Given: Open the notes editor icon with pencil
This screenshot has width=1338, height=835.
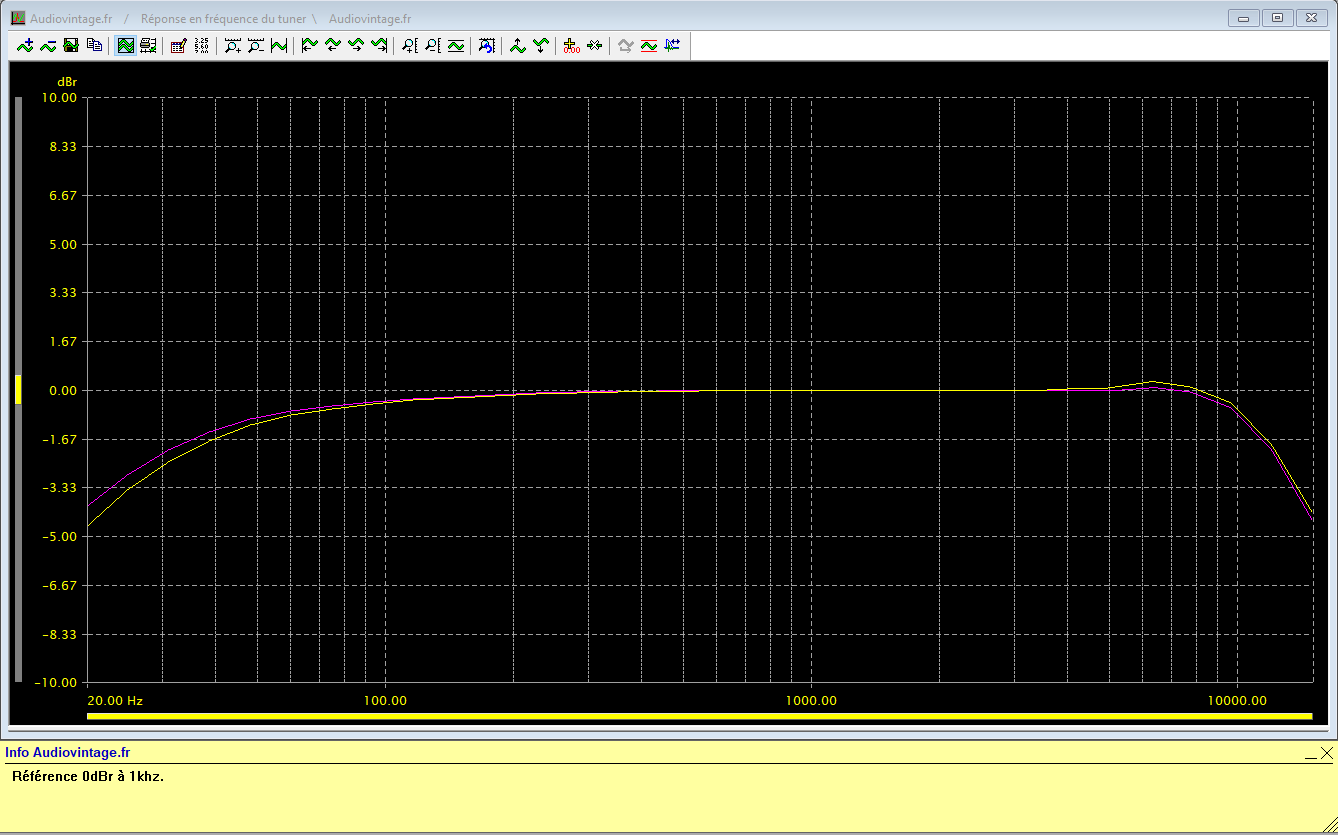Looking at the screenshot, I should [x=178, y=45].
